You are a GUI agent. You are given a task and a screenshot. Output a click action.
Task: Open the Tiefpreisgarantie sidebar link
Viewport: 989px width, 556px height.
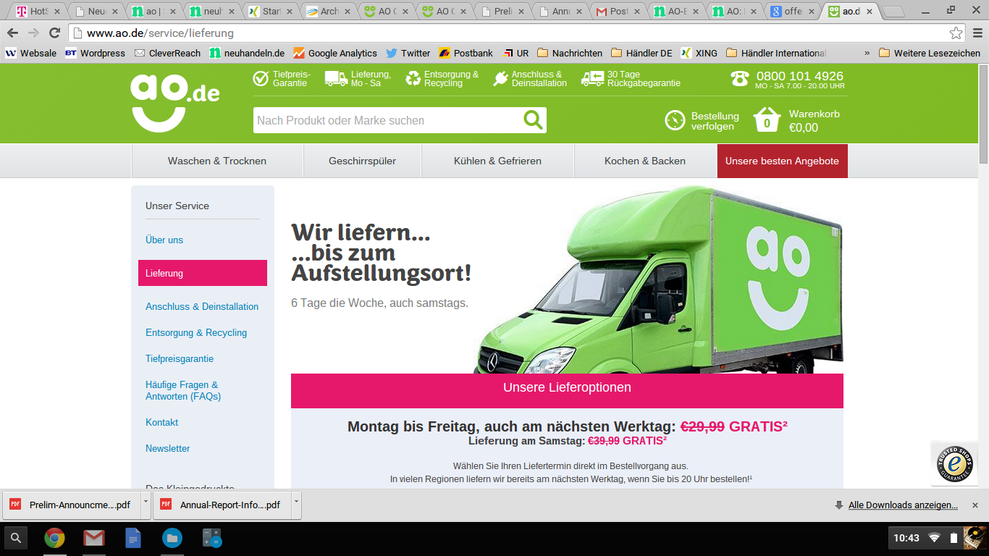tap(179, 358)
